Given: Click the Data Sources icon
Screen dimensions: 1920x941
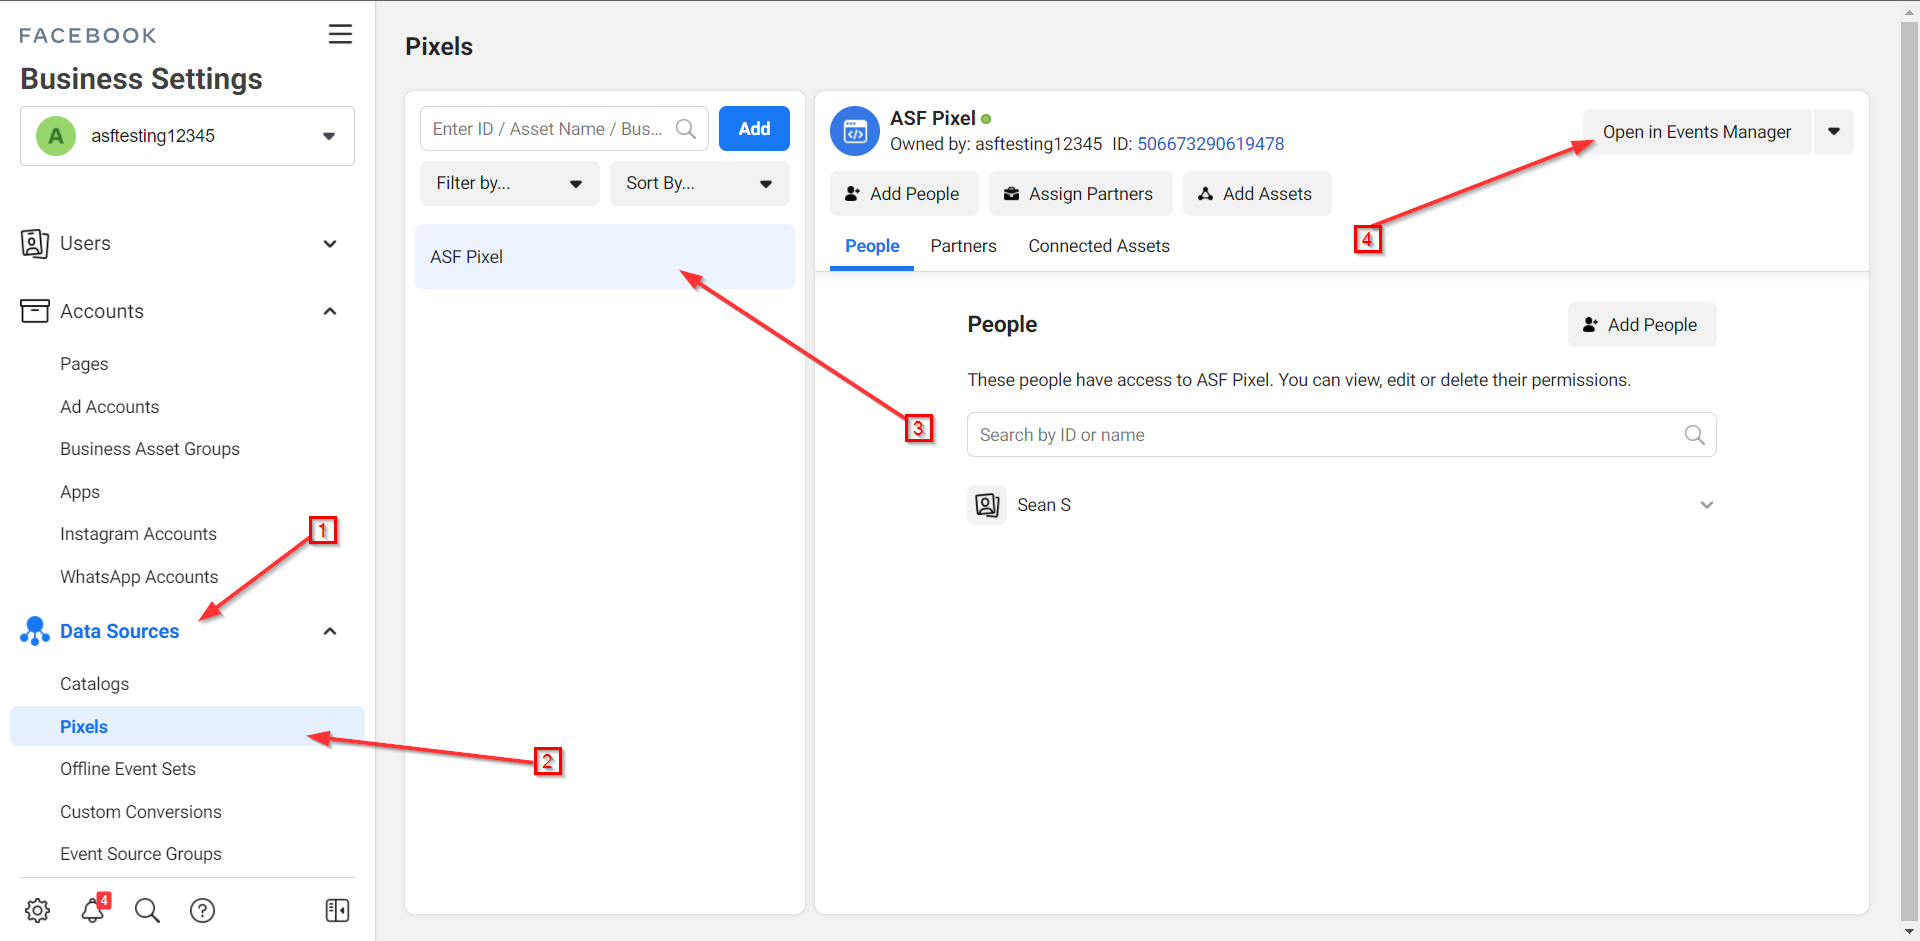Looking at the screenshot, I should point(34,631).
